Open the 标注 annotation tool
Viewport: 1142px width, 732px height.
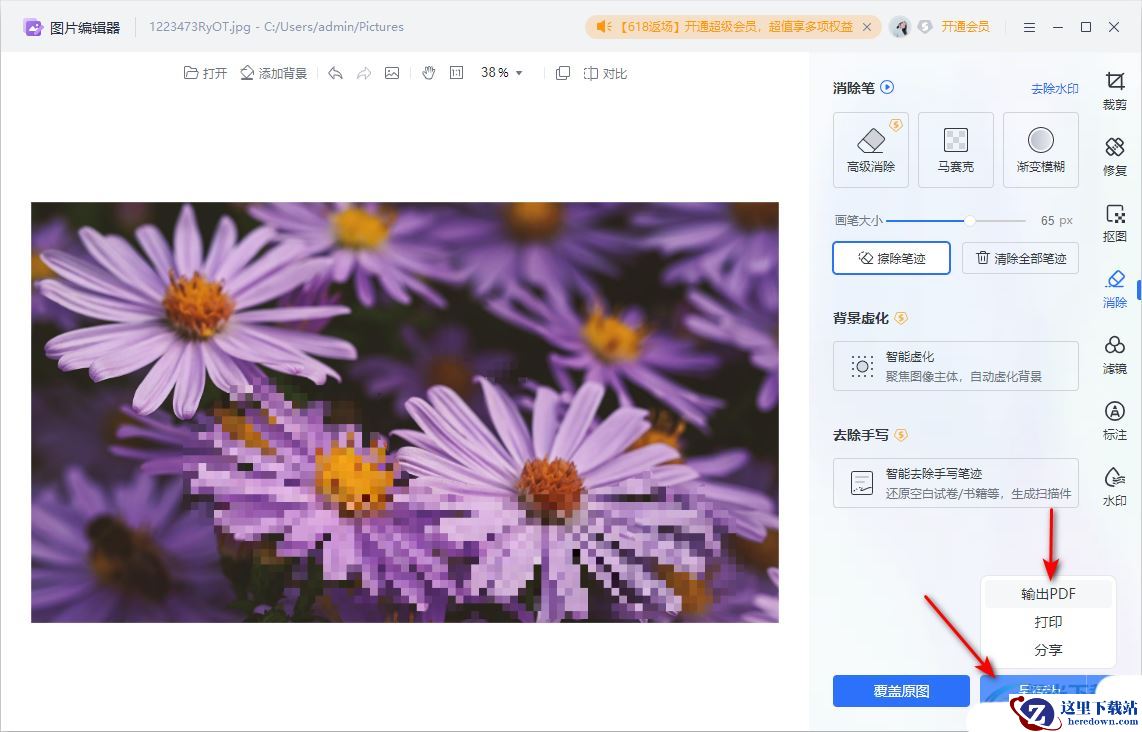[1114, 421]
